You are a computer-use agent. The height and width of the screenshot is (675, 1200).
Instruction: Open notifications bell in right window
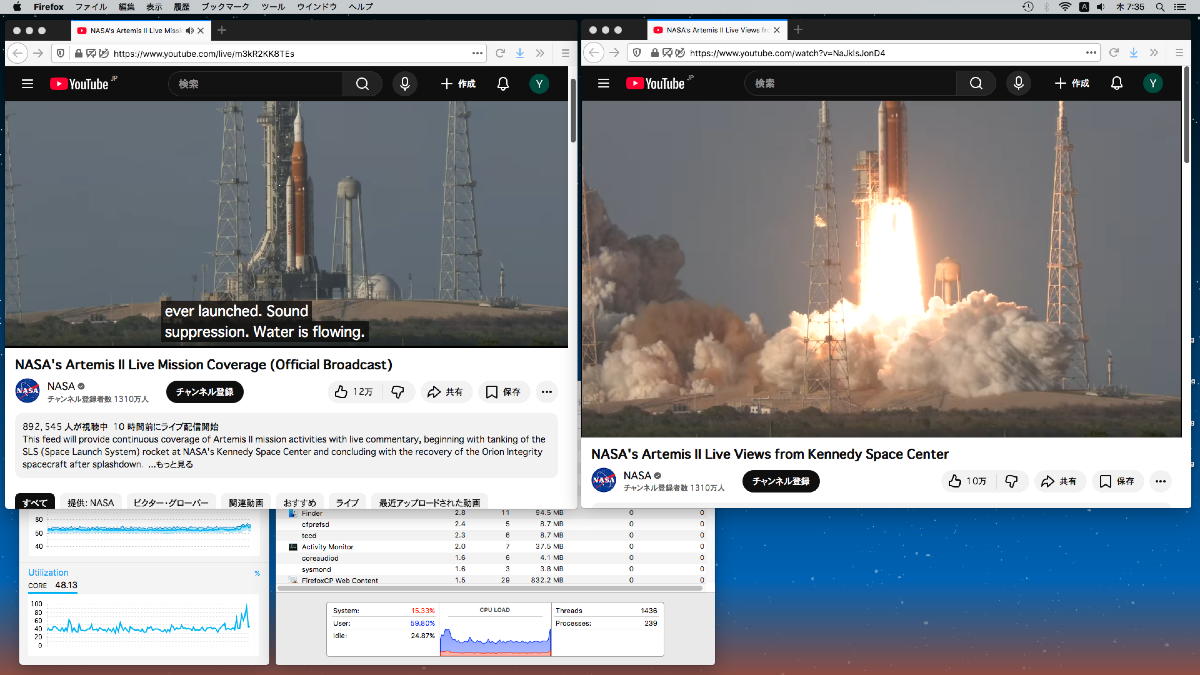click(x=1117, y=84)
